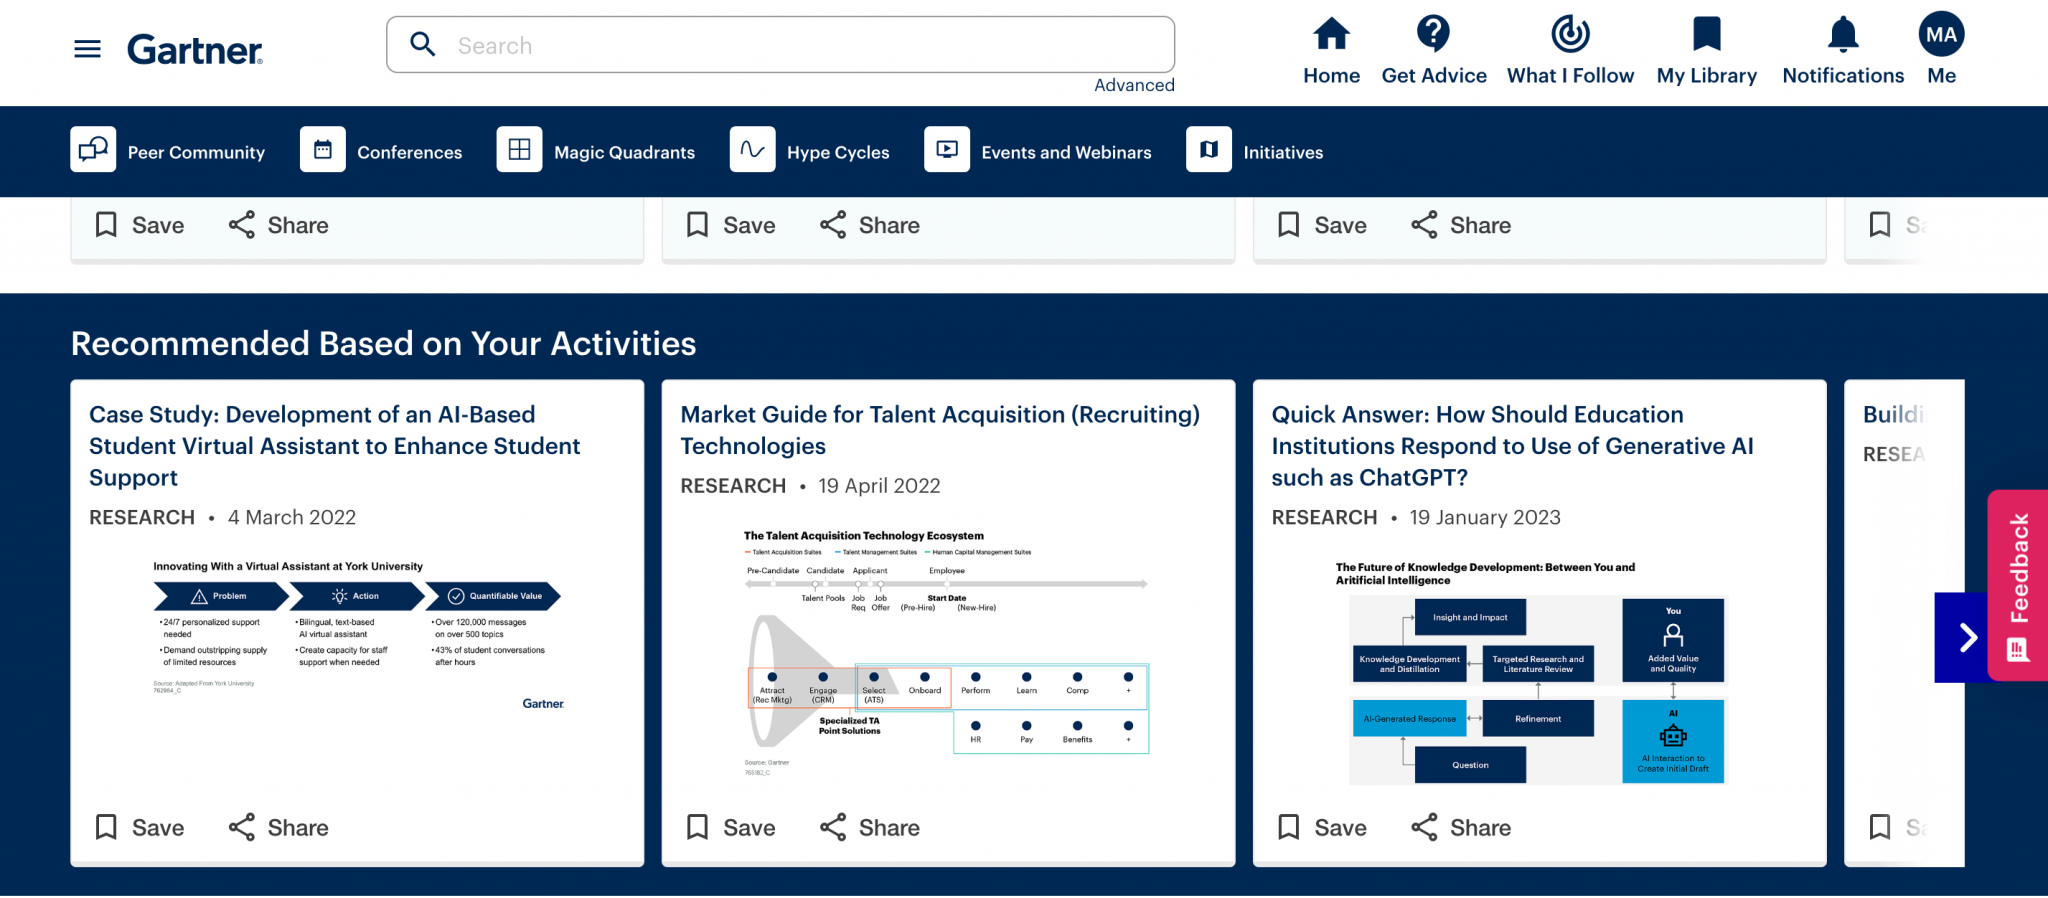Share the Quick Answer ChatGPT article

tap(1461, 827)
